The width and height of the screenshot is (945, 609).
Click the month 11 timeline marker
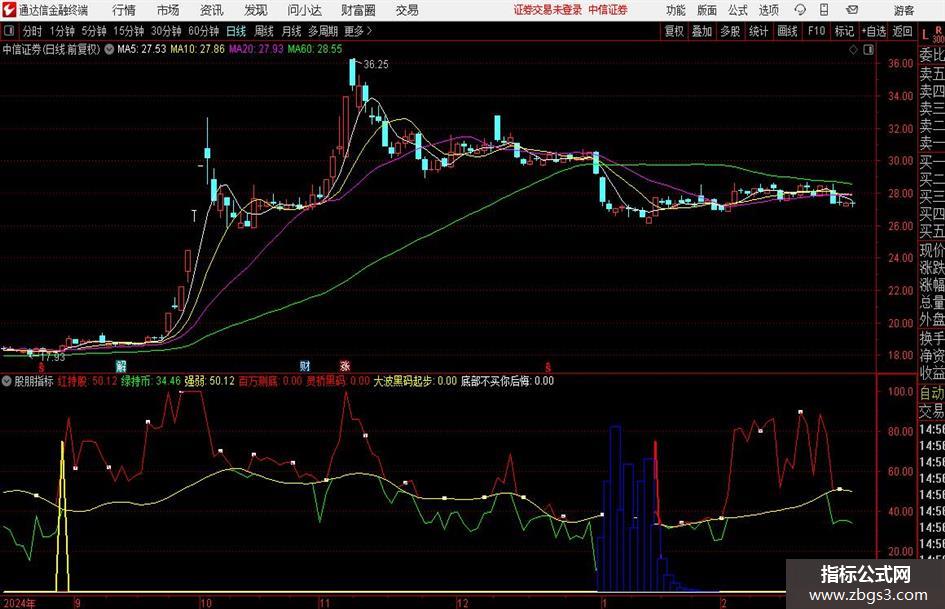[324, 603]
